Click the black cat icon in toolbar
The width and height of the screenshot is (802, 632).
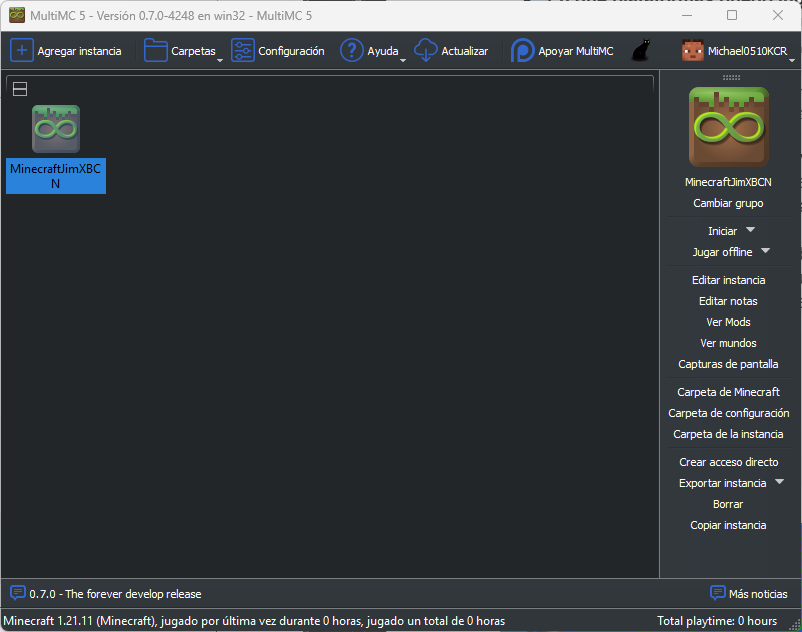click(x=642, y=51)
